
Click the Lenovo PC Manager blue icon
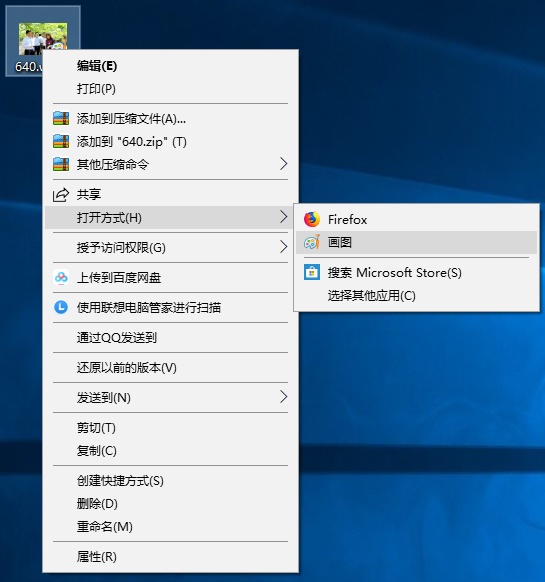point(61,307)
